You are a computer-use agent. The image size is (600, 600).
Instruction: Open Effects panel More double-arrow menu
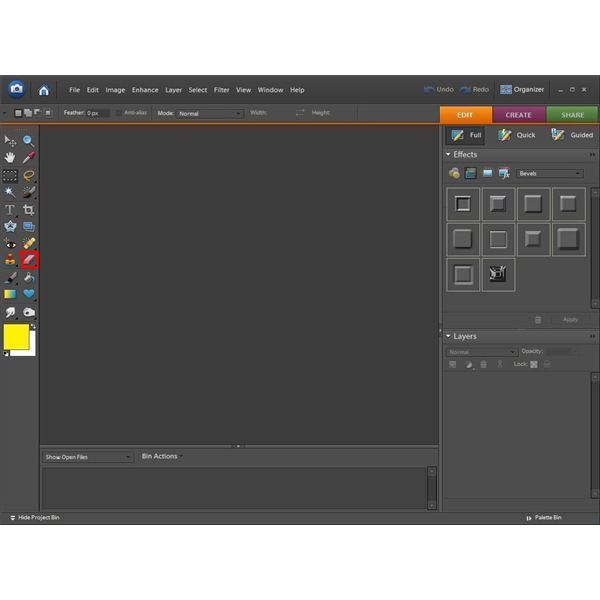click(592, 155)
